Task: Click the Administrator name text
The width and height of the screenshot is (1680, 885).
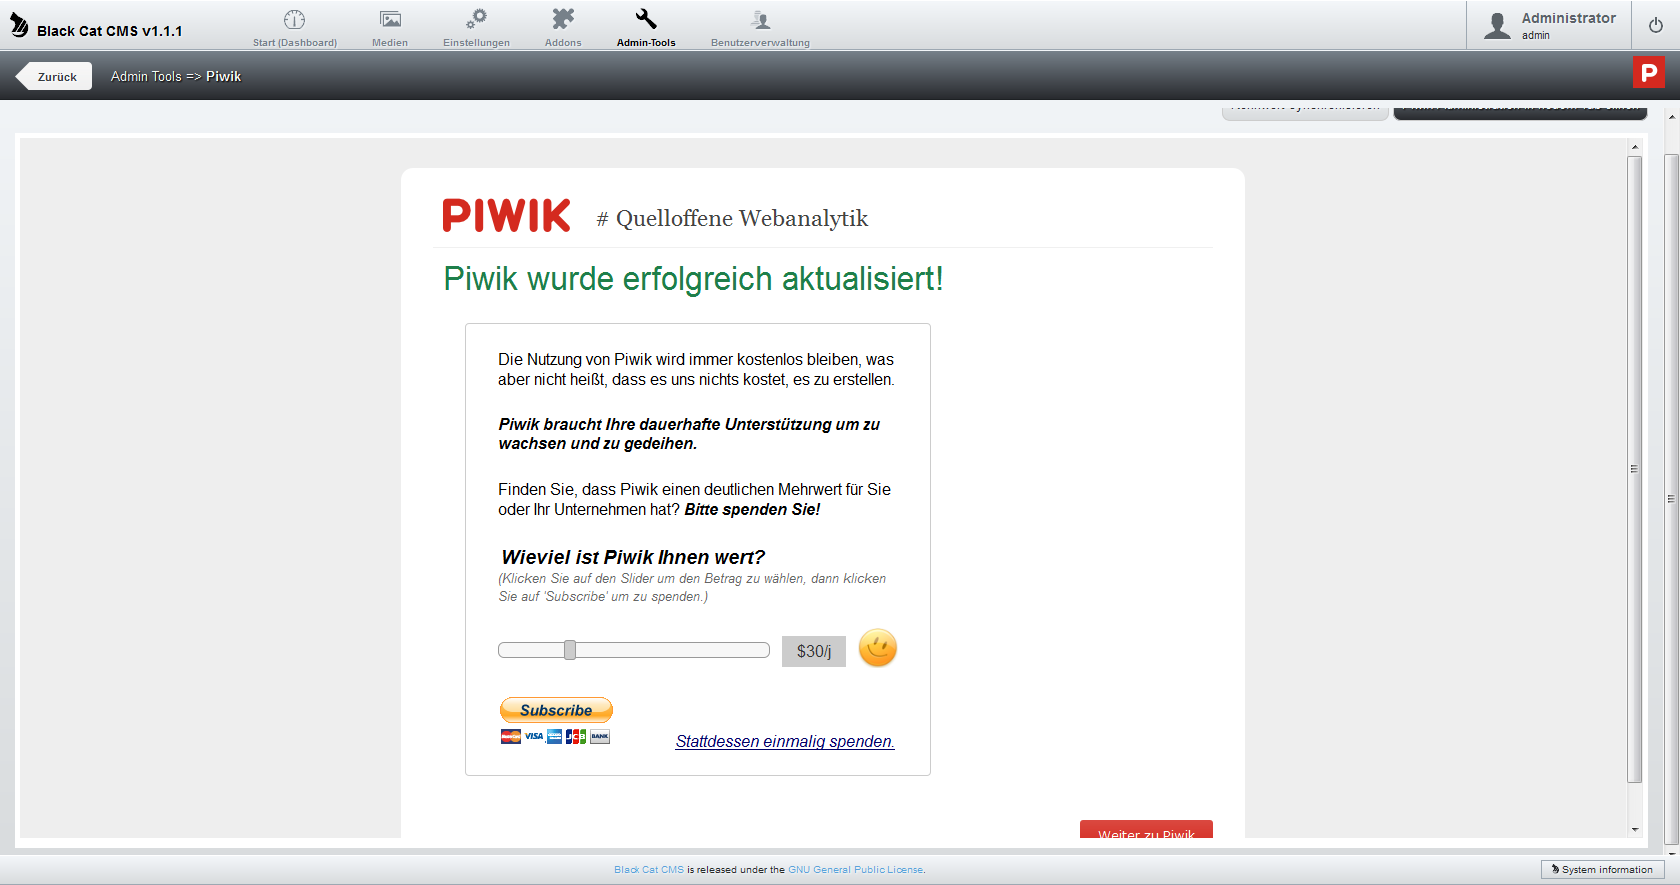Action: (x=1568, y=18)
